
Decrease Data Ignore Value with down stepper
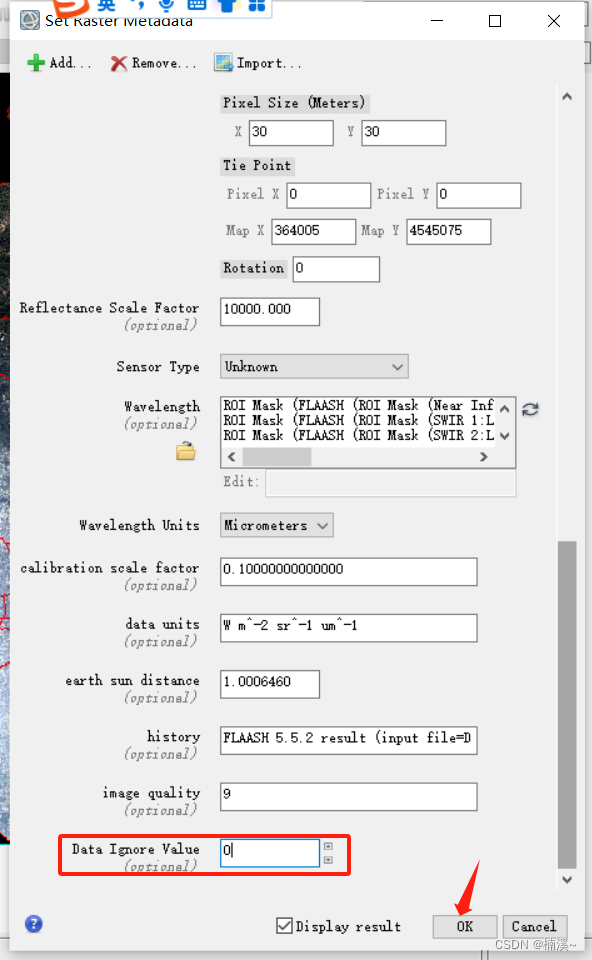(x=328, y=860)
